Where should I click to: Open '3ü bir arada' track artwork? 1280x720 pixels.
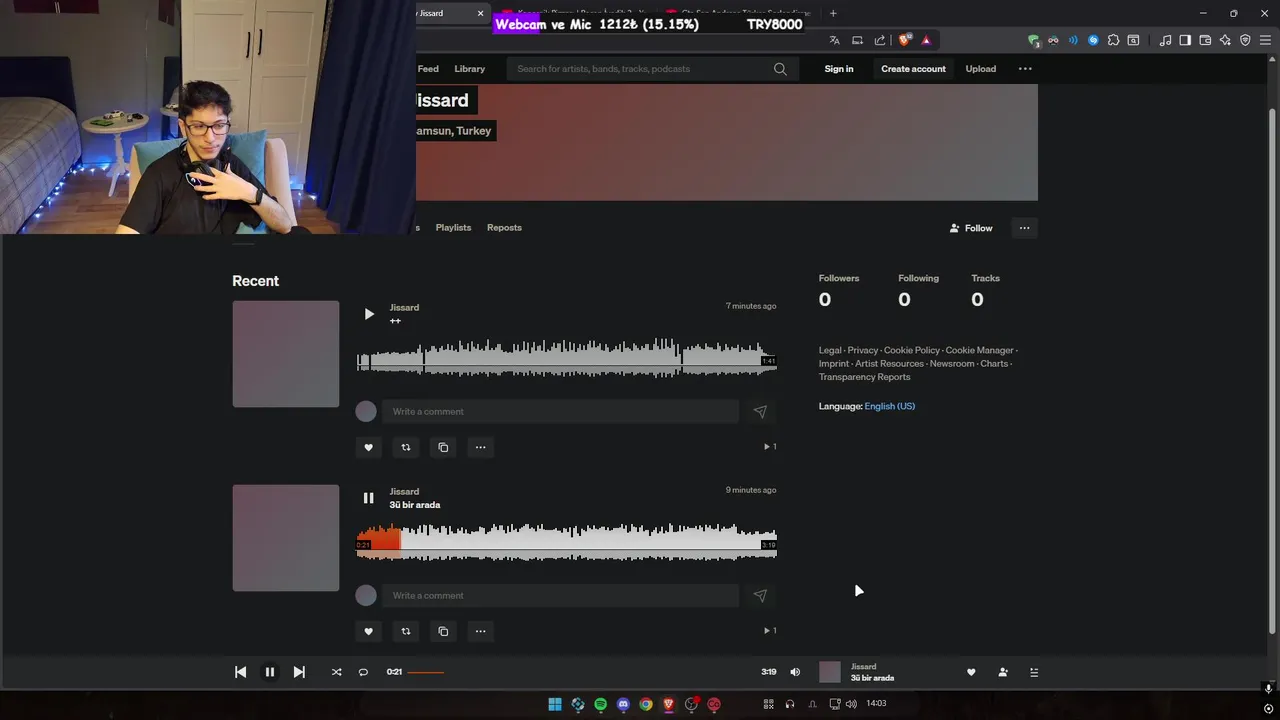point(286,538)
